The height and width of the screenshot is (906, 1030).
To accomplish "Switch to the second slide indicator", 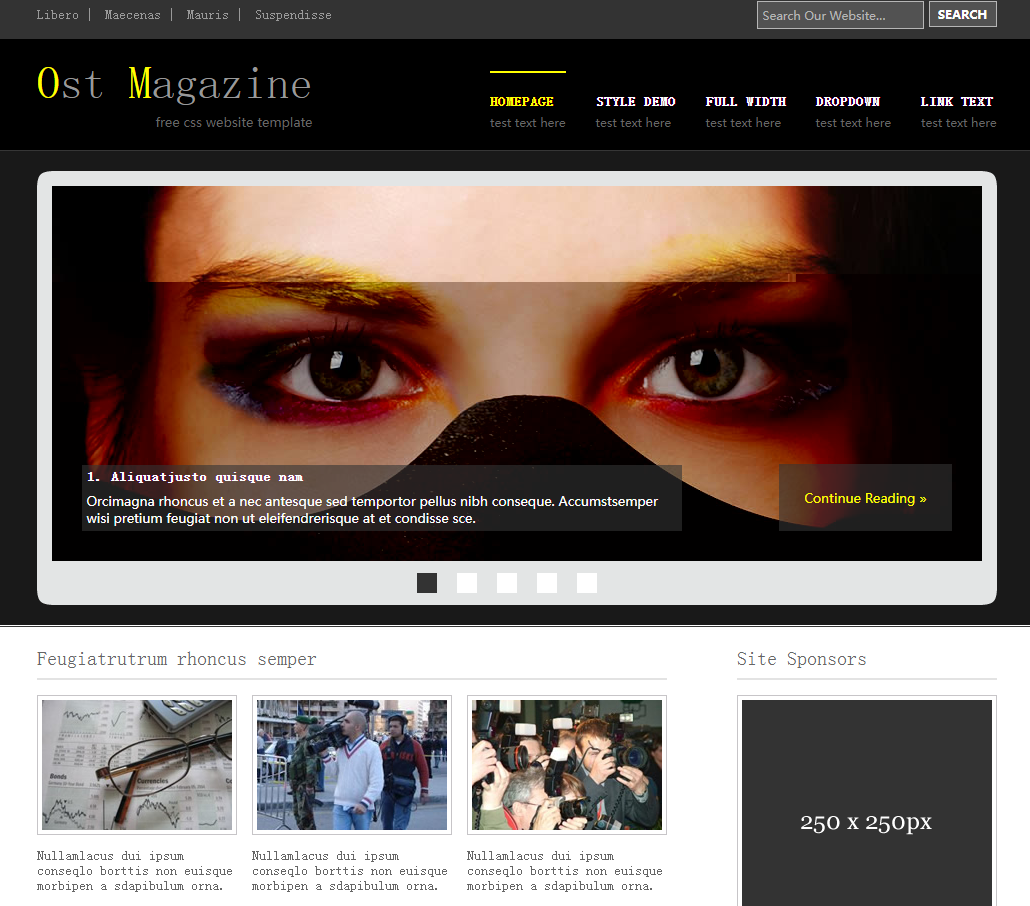I will [467, 583].
